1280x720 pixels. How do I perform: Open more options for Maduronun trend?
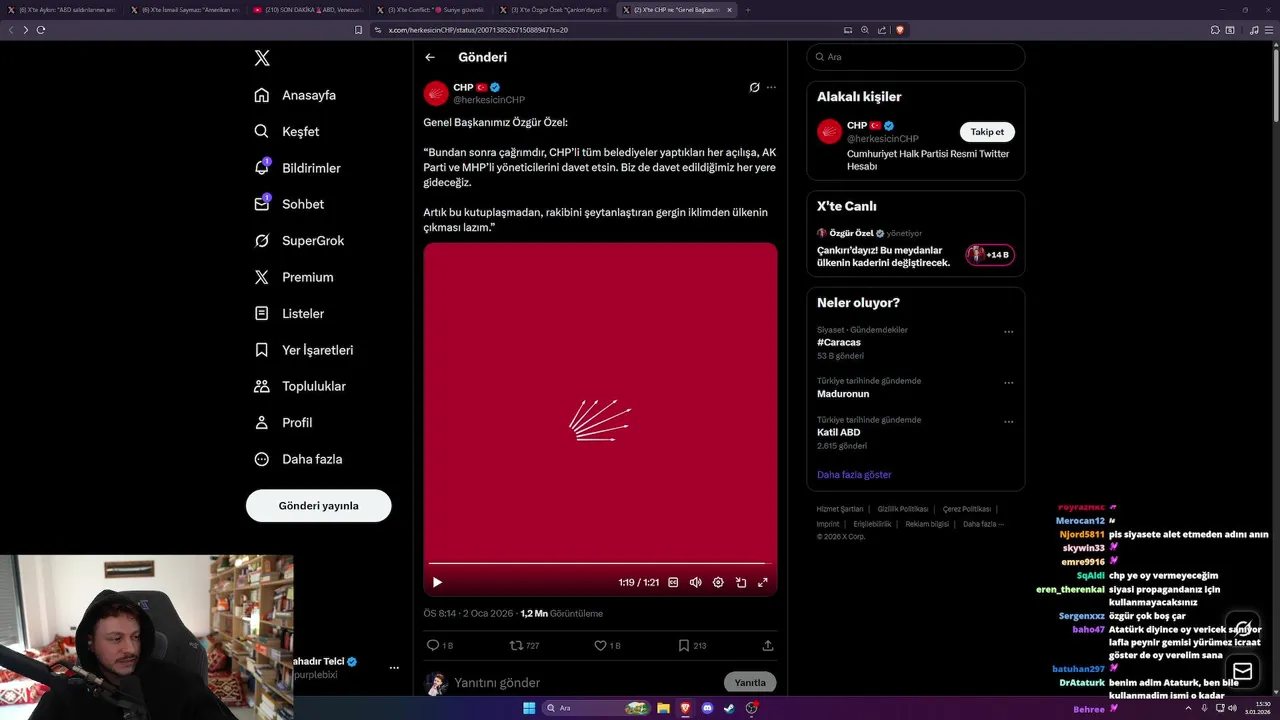1008,383
